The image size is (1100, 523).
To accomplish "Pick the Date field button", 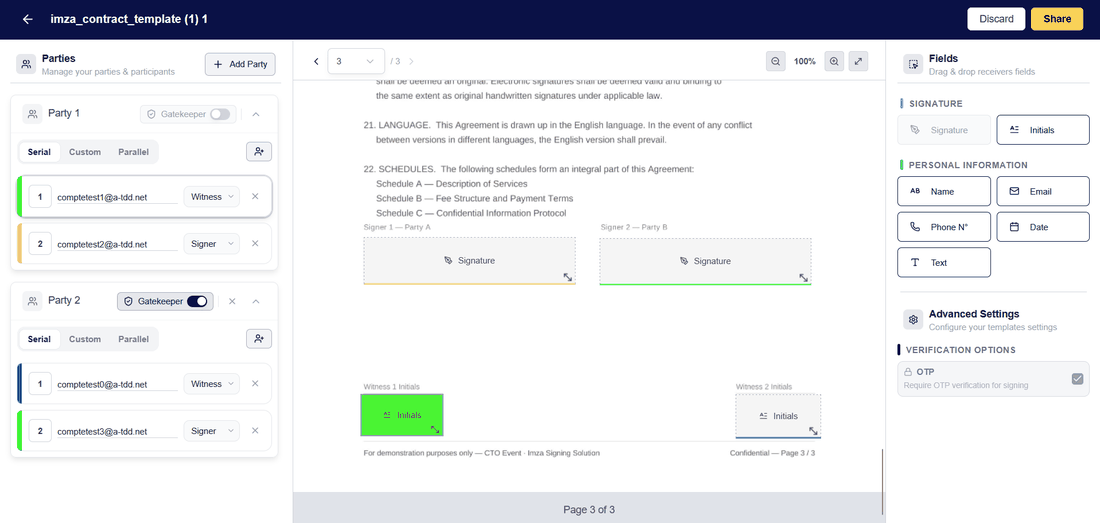I will (1042, 226).
